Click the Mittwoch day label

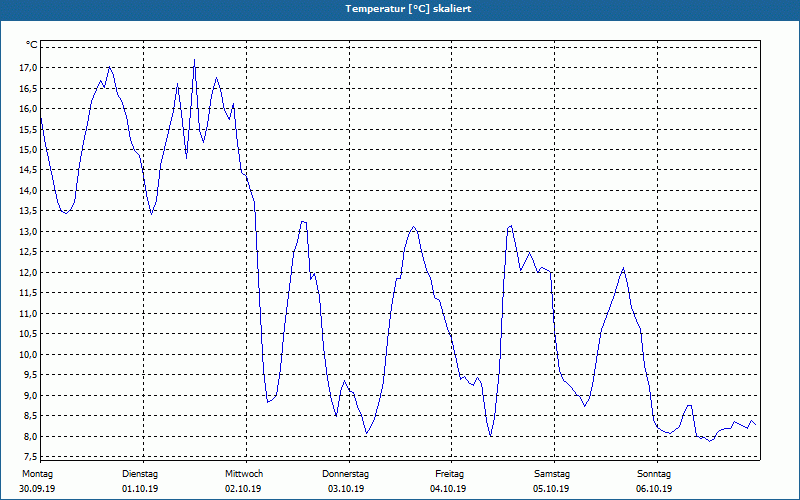[x=244, y=474]
